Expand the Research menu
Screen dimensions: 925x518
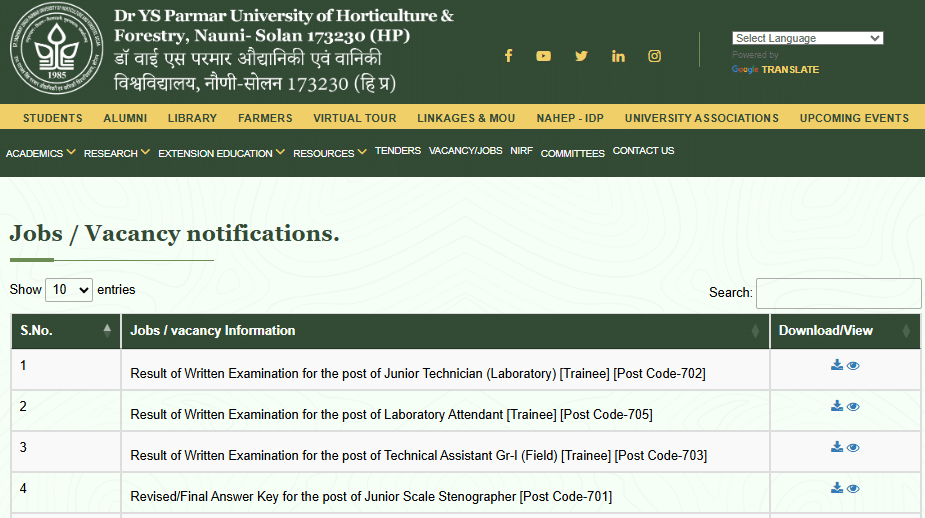[116, 153]
